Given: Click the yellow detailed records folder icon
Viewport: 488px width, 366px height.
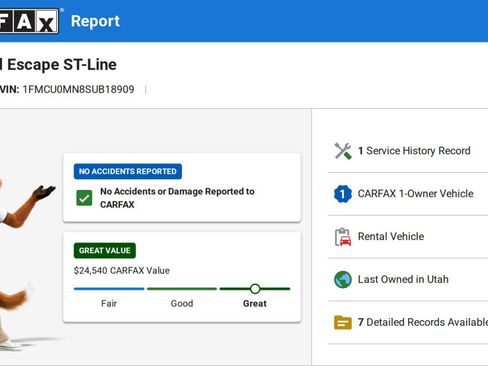Looking at the screenshot, I should [x=343, y=322].
